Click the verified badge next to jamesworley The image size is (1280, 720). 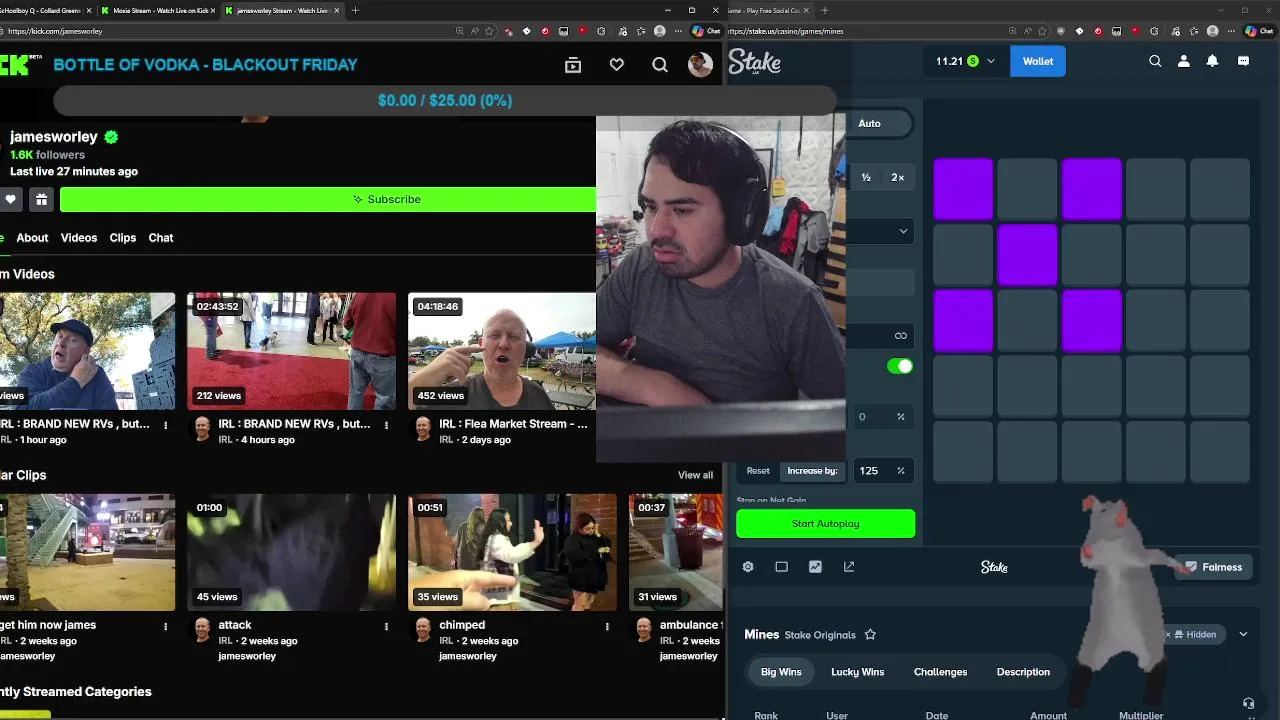pyautogui.click(x=111, y=137)
